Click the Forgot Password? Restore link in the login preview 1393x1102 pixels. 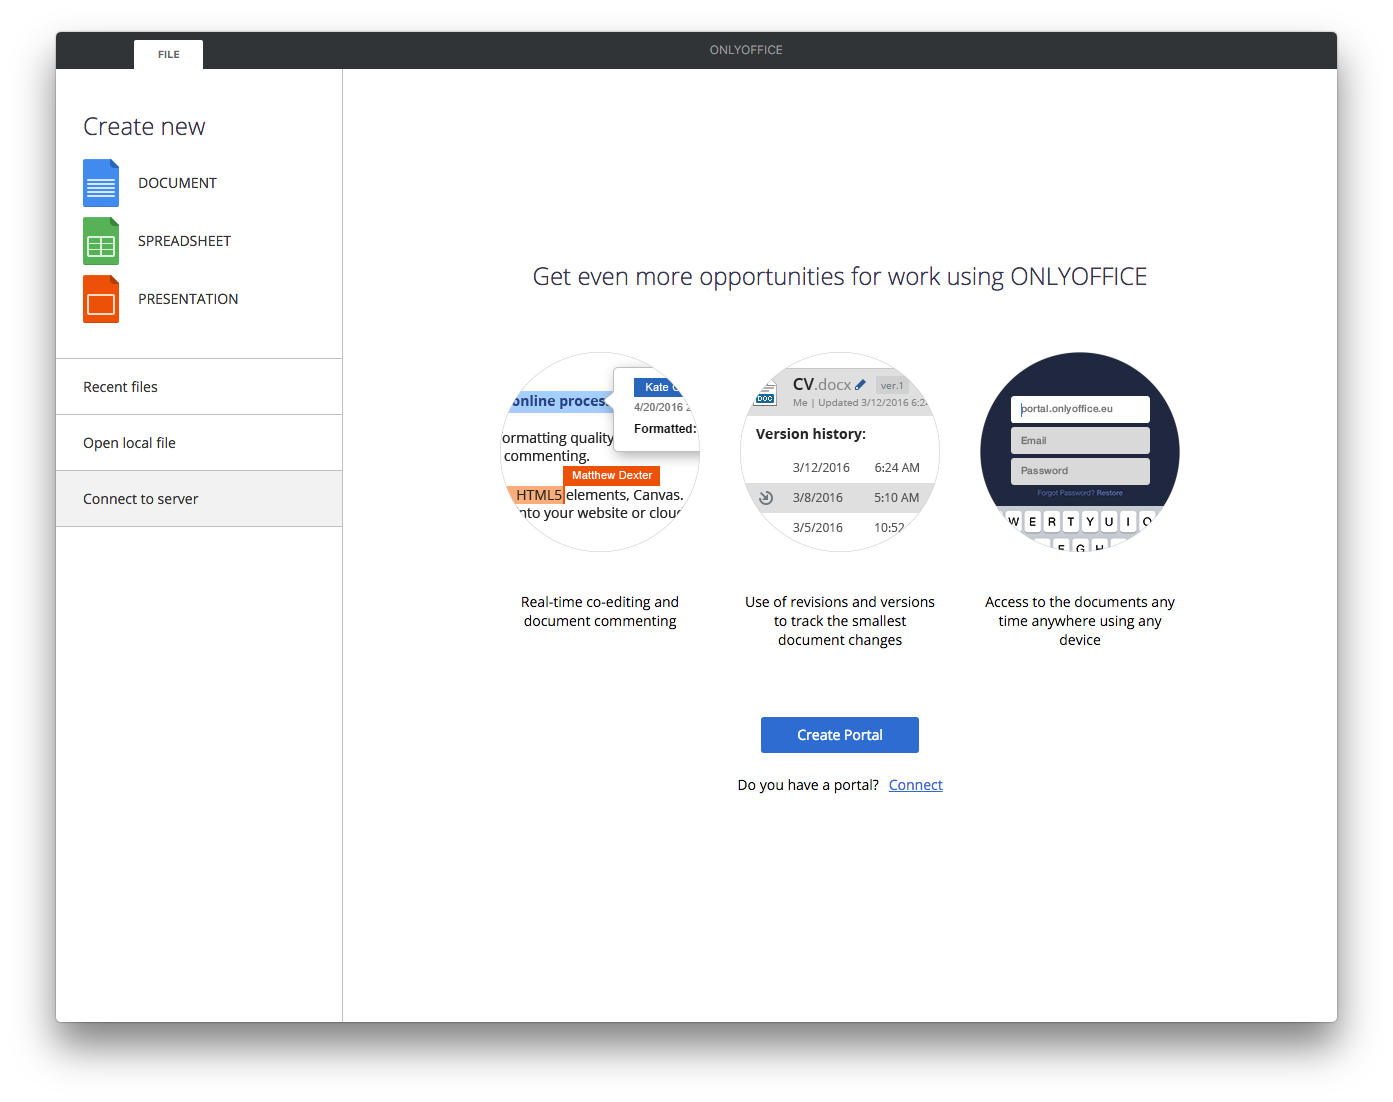coord(1080,492)
